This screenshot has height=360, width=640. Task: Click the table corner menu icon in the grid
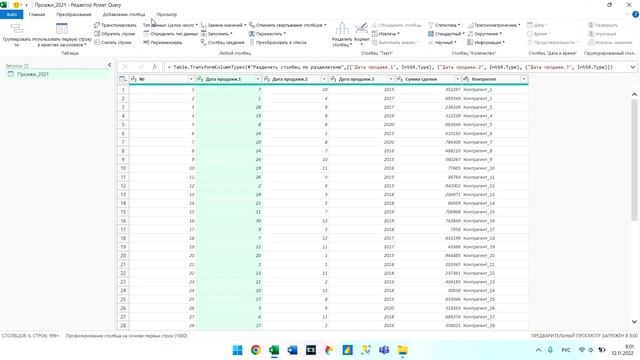click(123, 79)
